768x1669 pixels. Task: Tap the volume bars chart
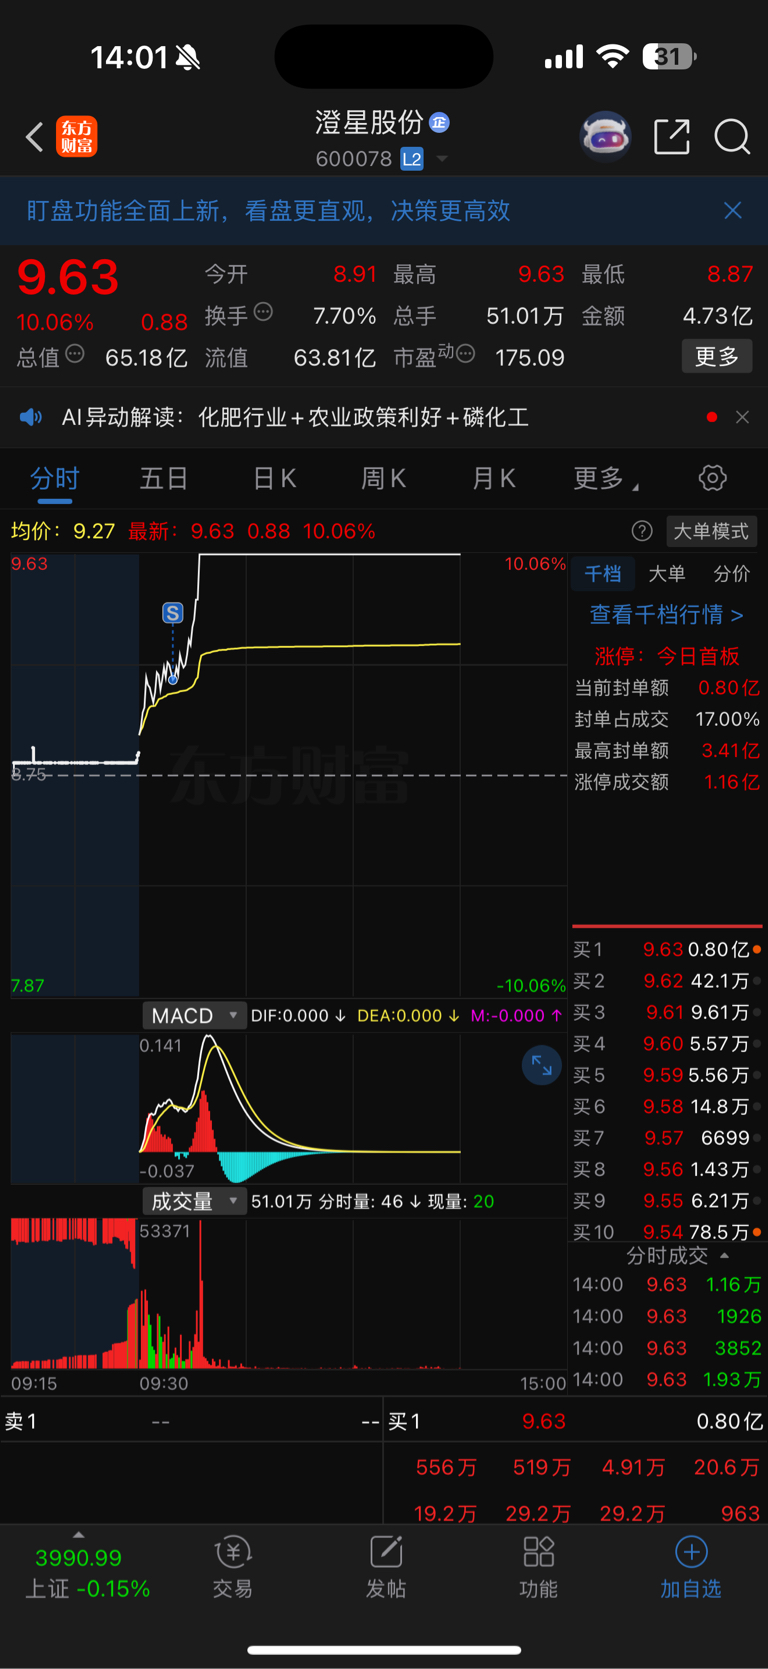click(289, 1293)
